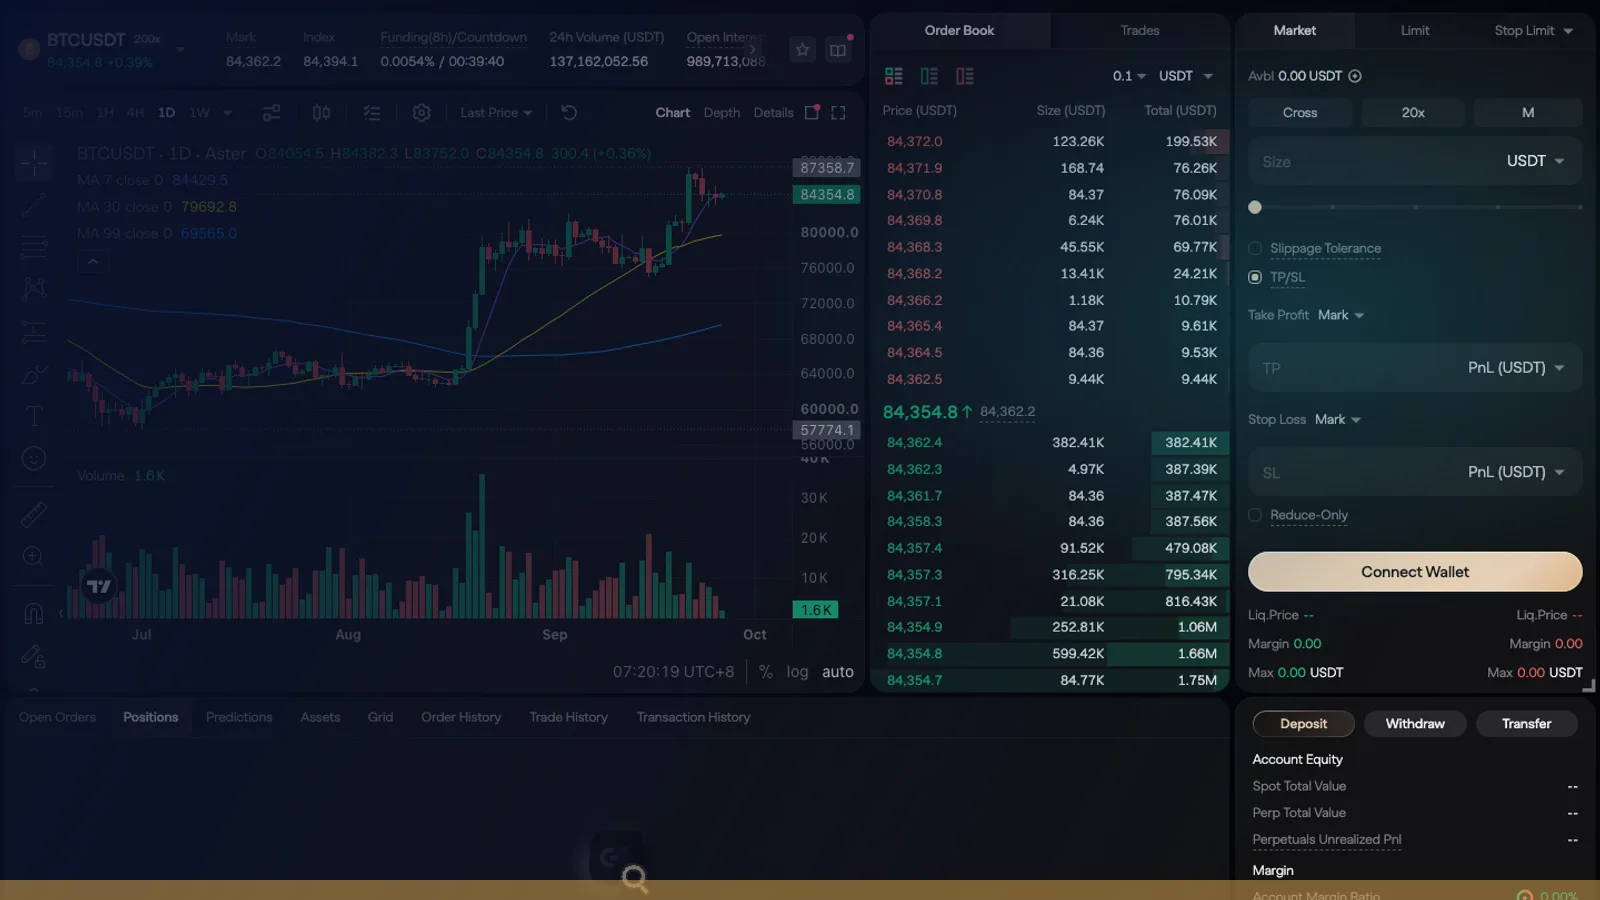Show bids-only order book view
The width and height of the screenshot is (1600, 900).
929,76
